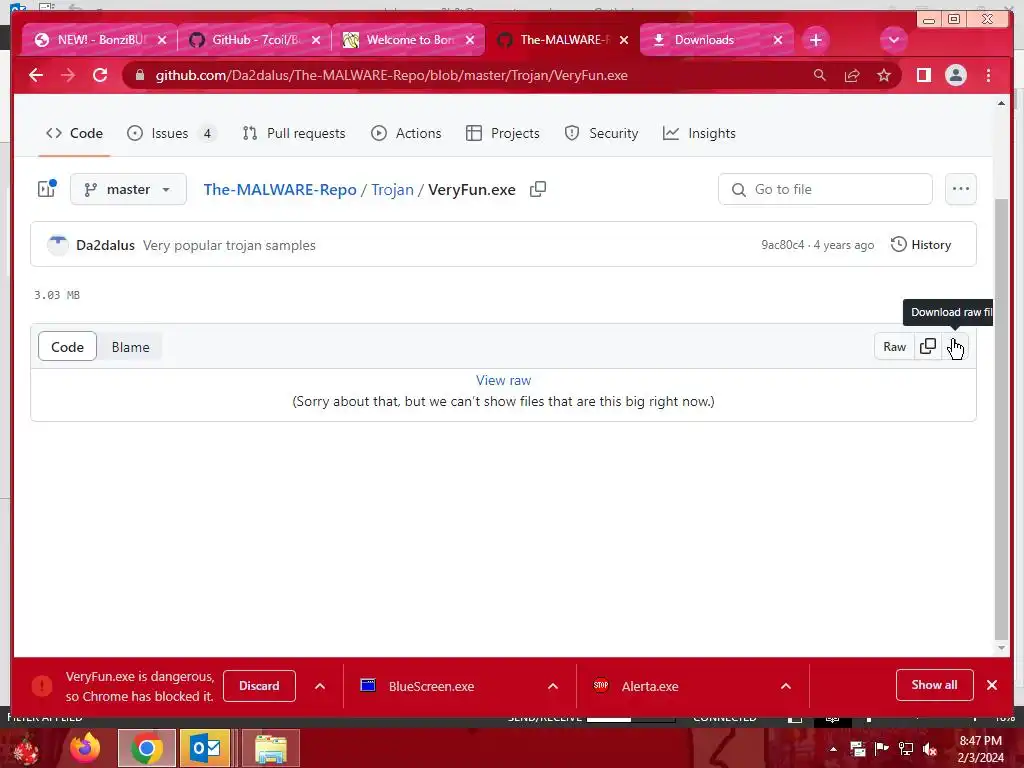1024x768 pixels.
Task: Open commit message Very popular trojan samples
Action: 229,245
